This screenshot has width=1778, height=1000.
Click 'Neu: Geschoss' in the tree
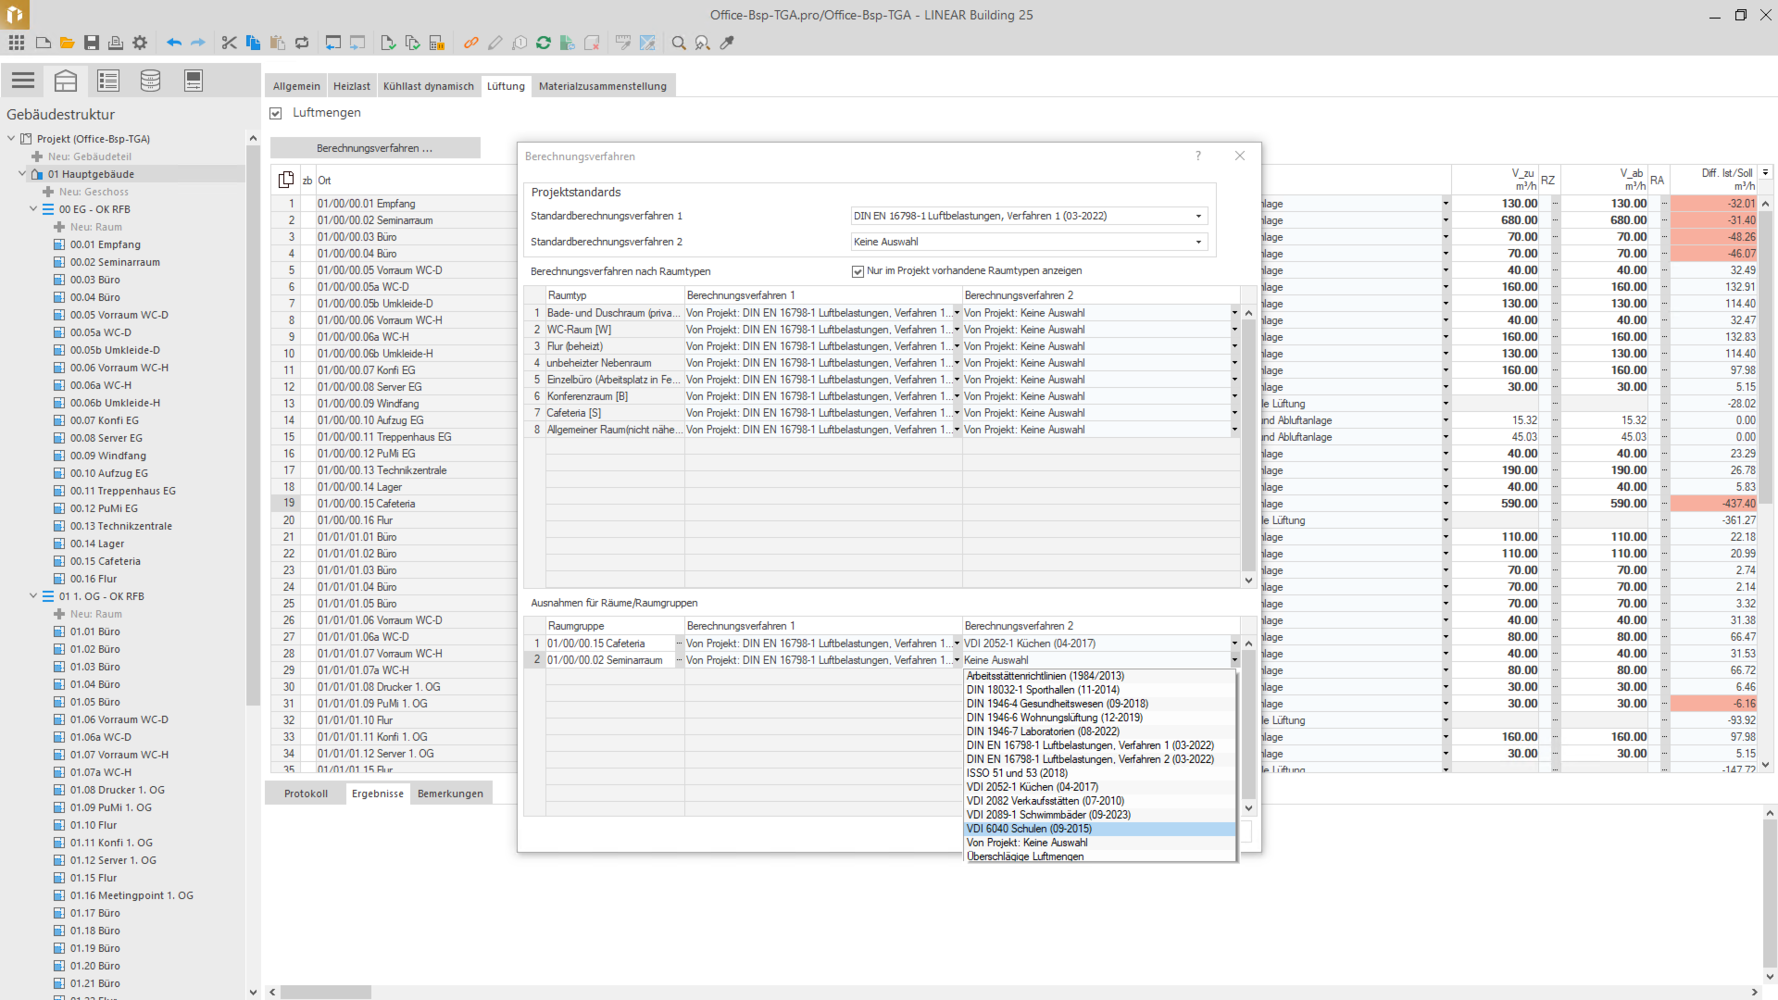[93, 192]
